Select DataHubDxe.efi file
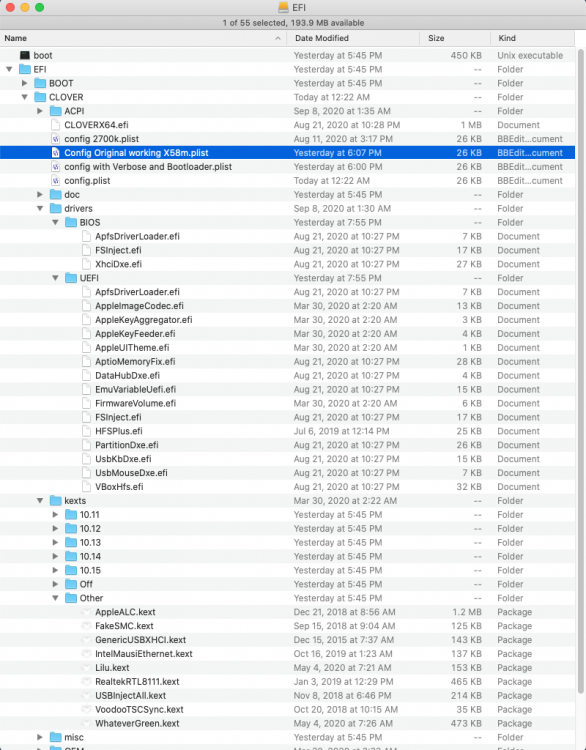586x750 pixels. [x=287, y=375]
